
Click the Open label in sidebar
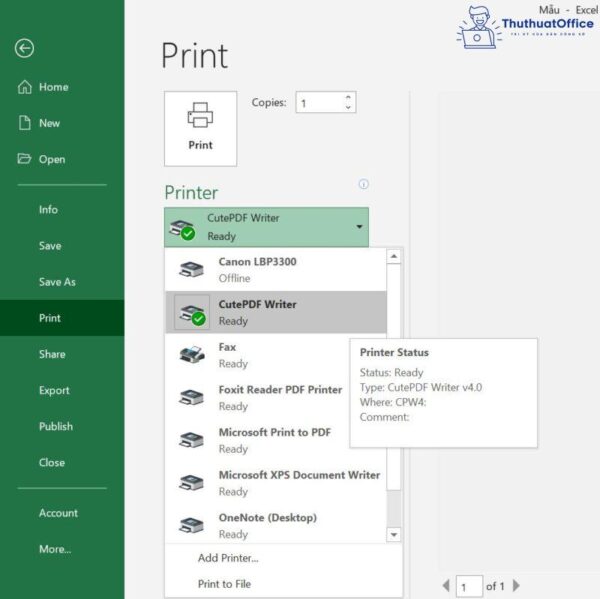(x=52, y=159)
